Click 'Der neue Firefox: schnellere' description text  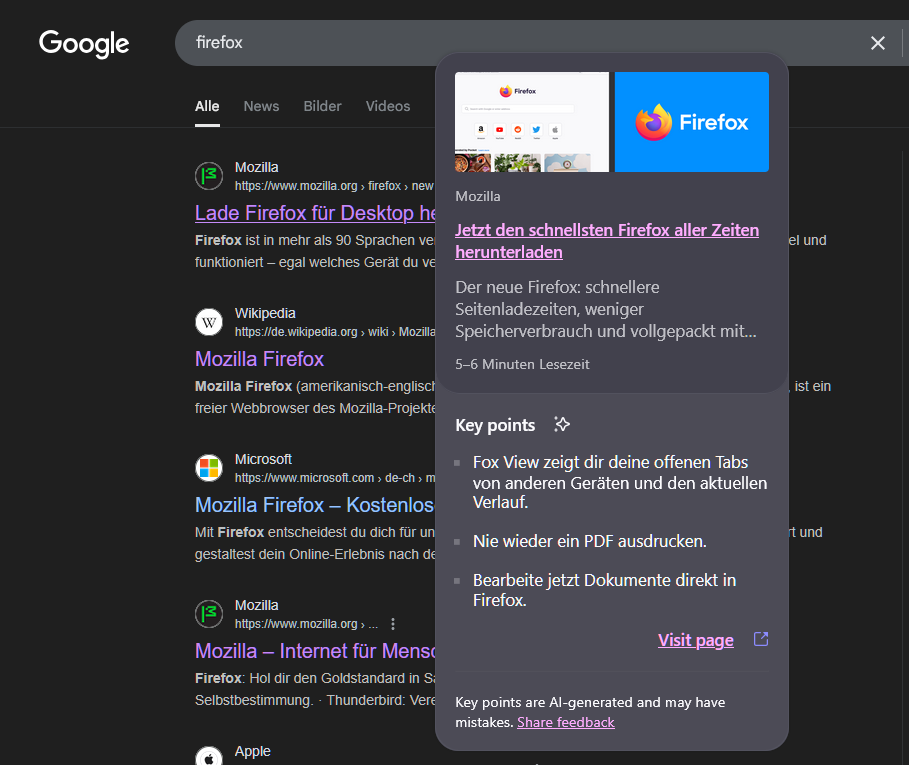[x=606, y=309]
